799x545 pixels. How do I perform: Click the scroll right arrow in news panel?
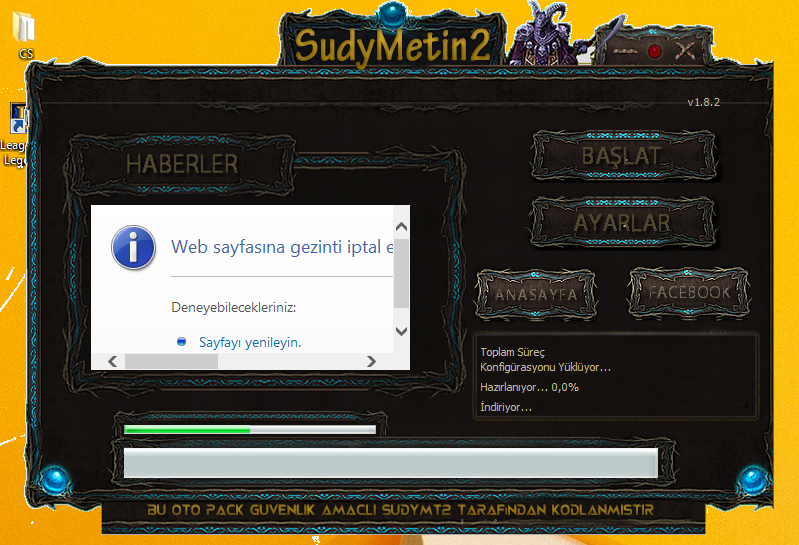(371, 361)
